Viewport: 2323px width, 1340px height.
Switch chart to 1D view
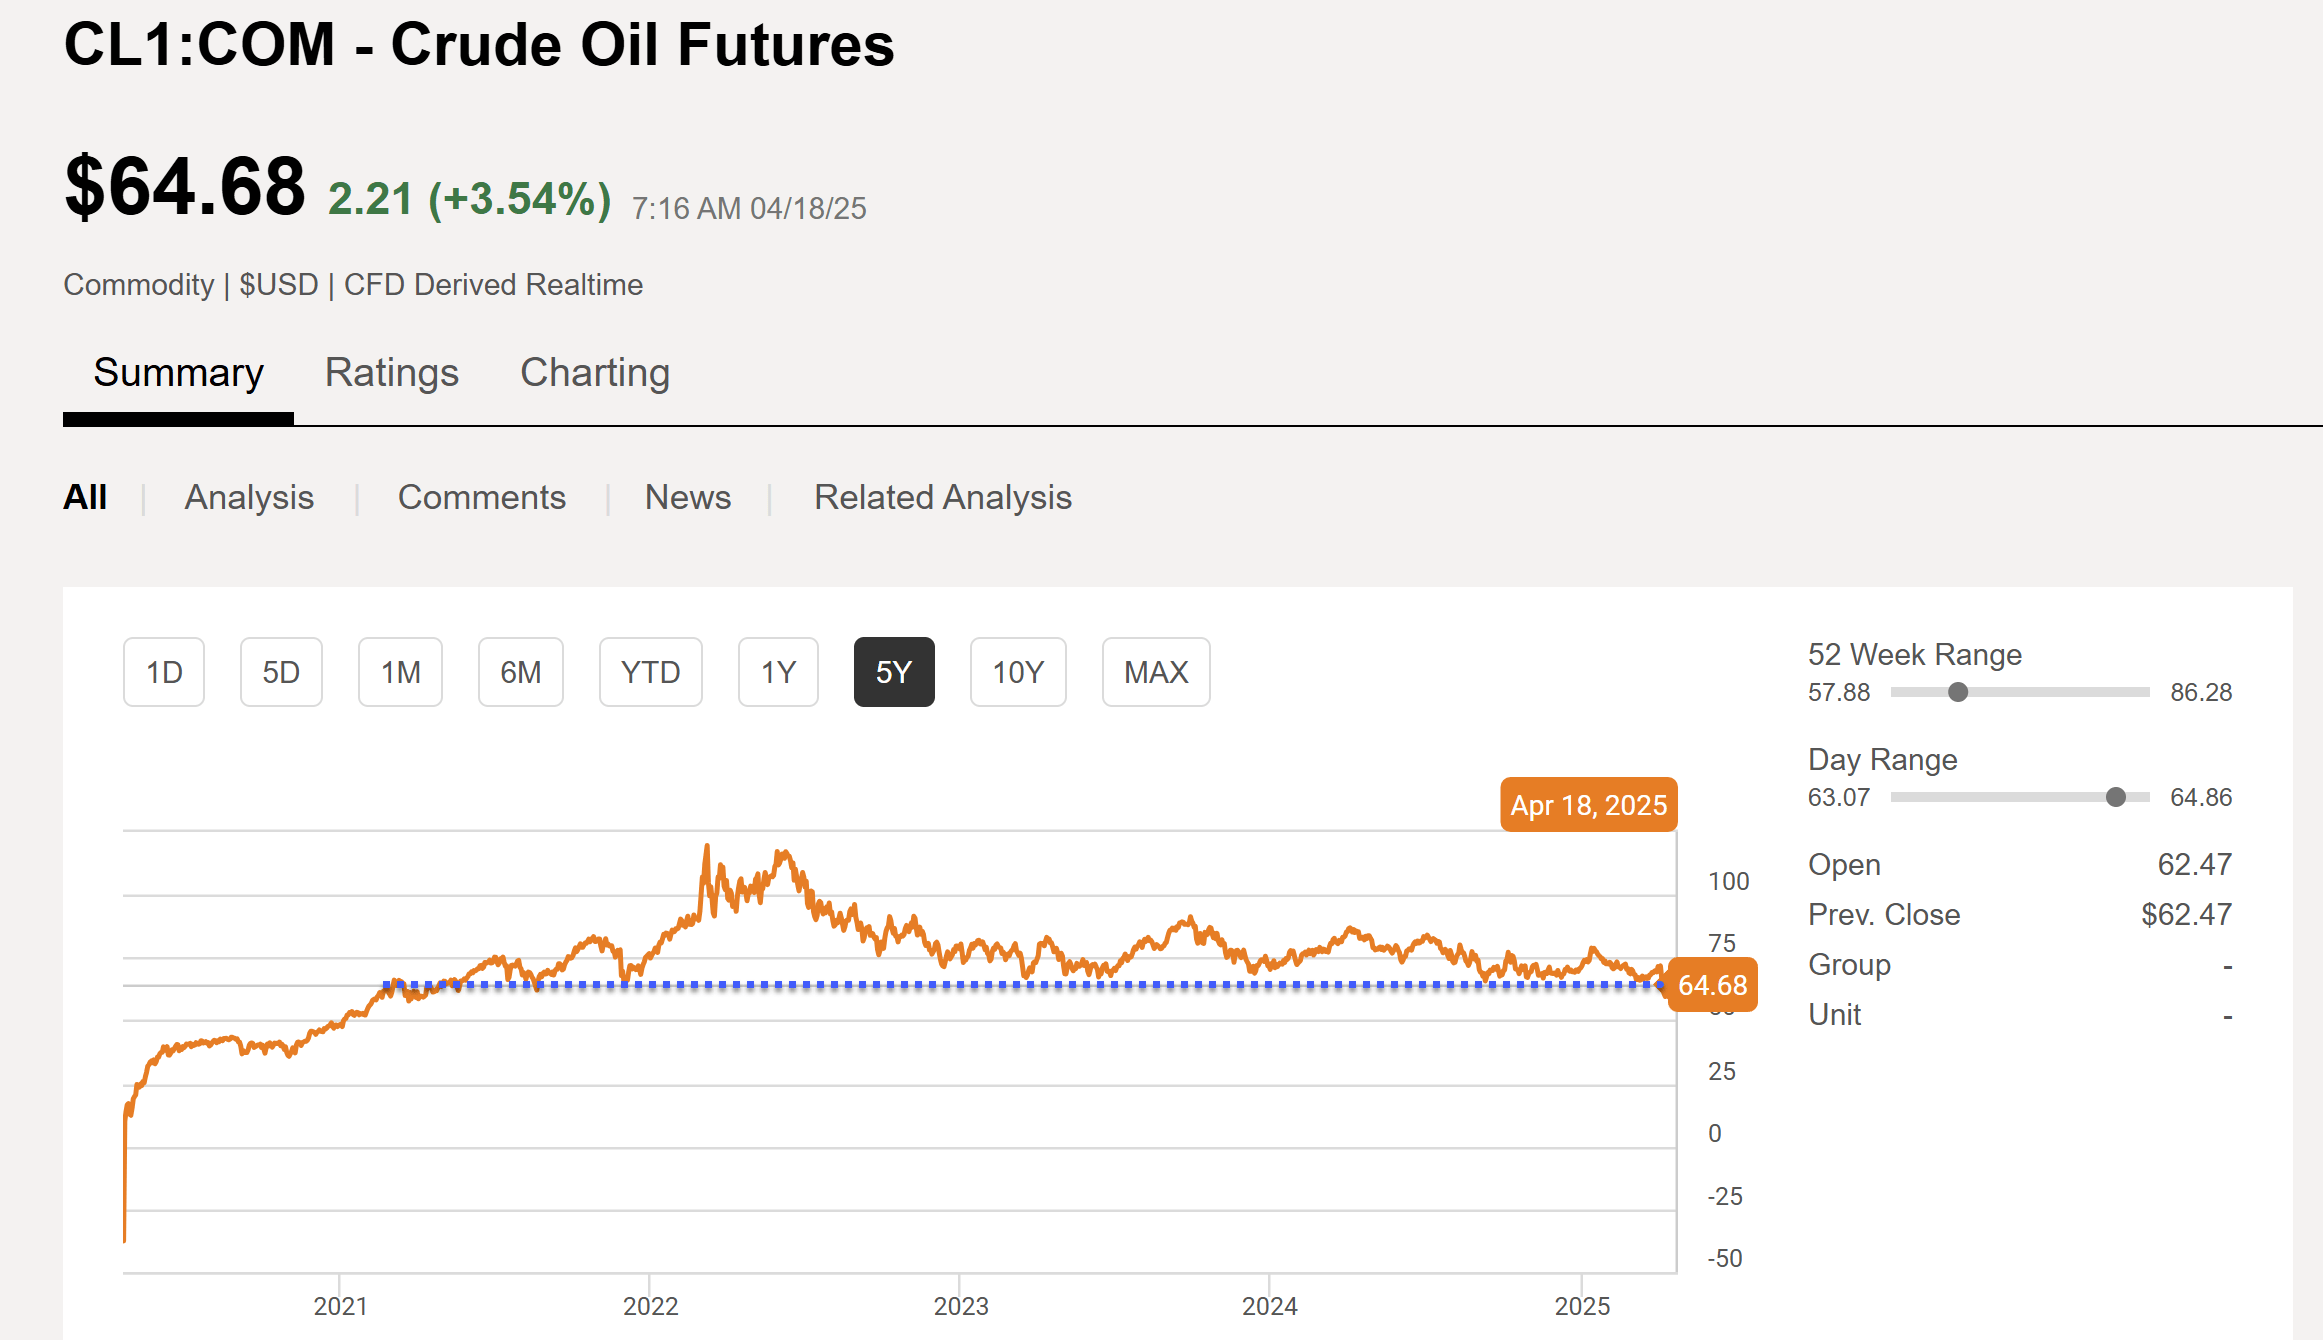pyautogui.click(x=163, y=672)
